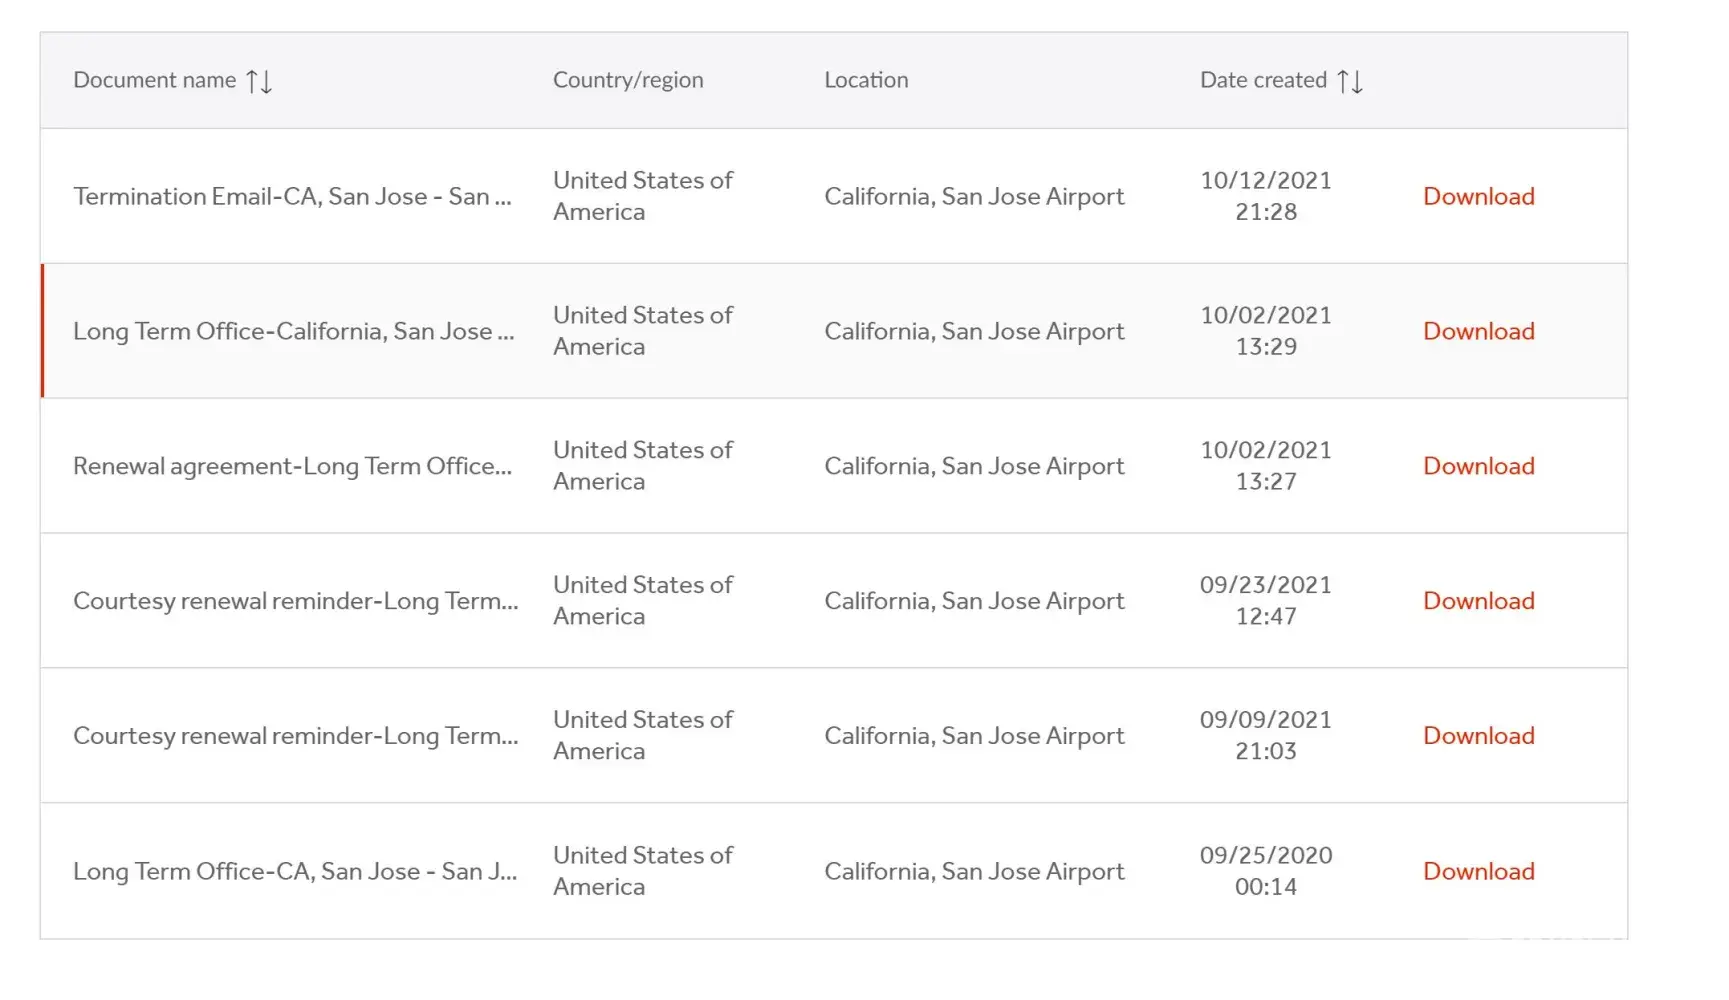
Task: Click the Date created column header
Action: pos(1263,80)
